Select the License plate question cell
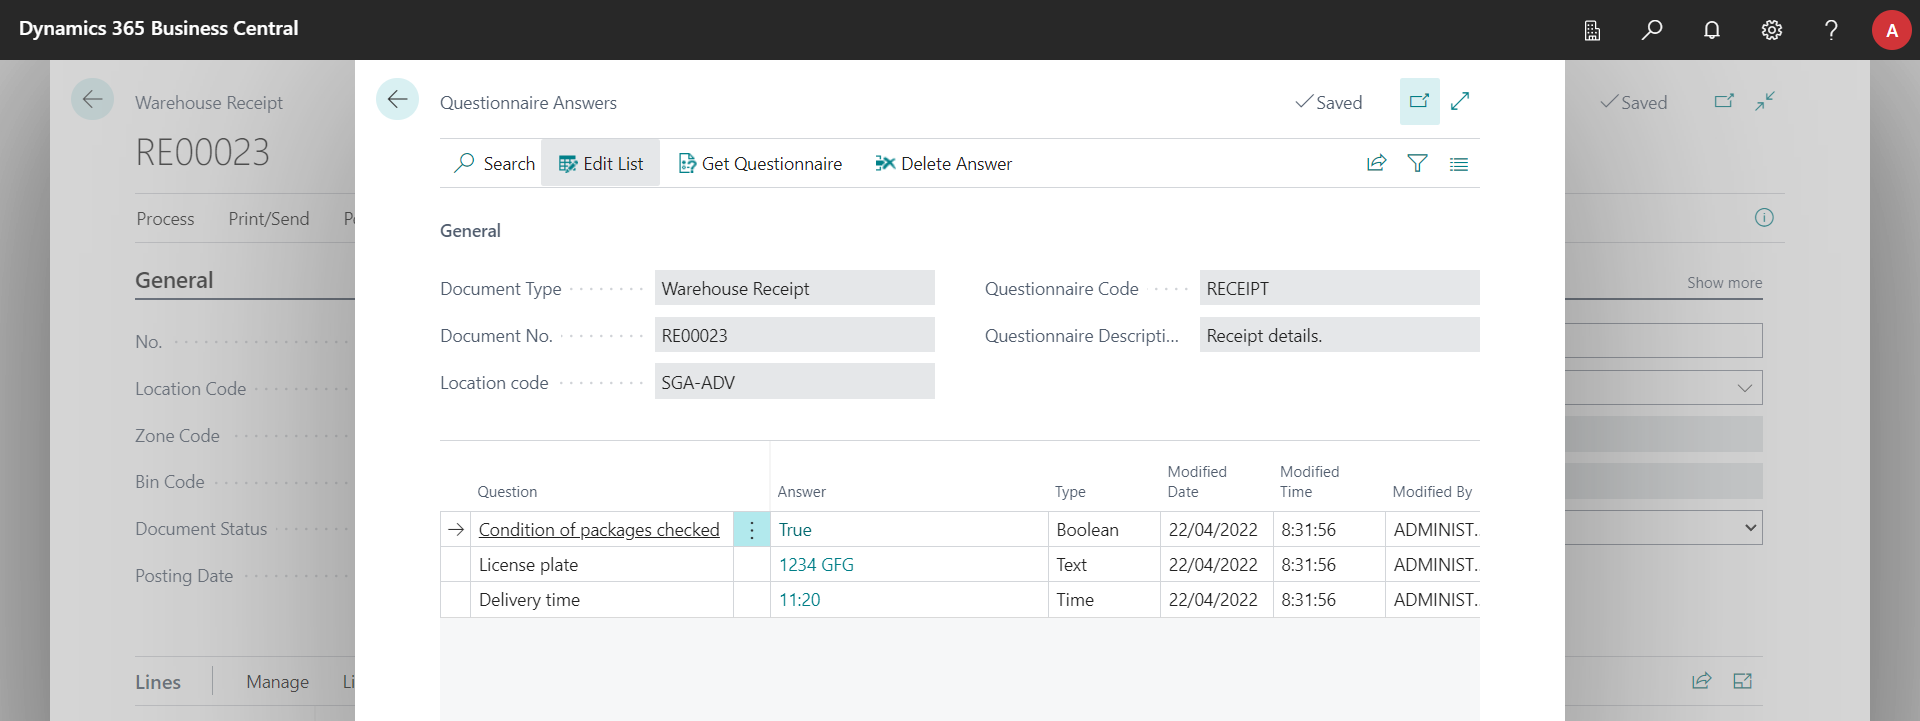The width and height of the screenshot is (1920, 721). pyautogui.click(x=602, y=565)
